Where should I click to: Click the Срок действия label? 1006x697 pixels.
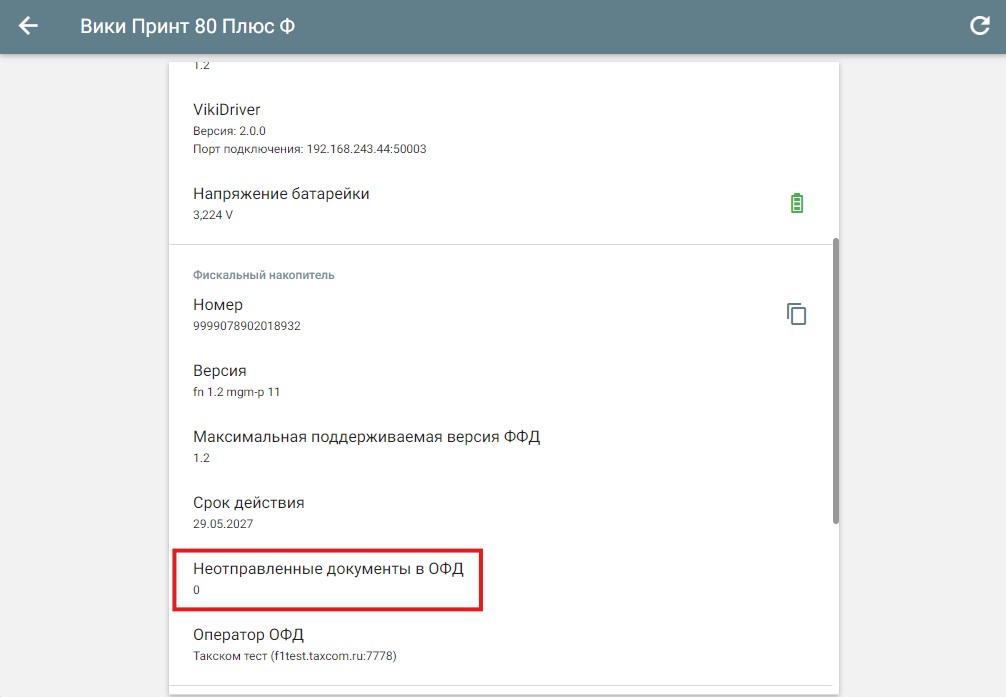pyautogui.click(x=248, y=503)
